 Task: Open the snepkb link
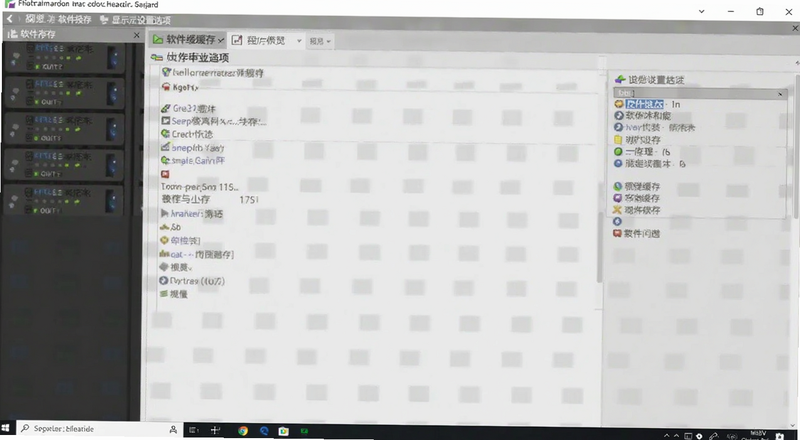pos(197,148)
